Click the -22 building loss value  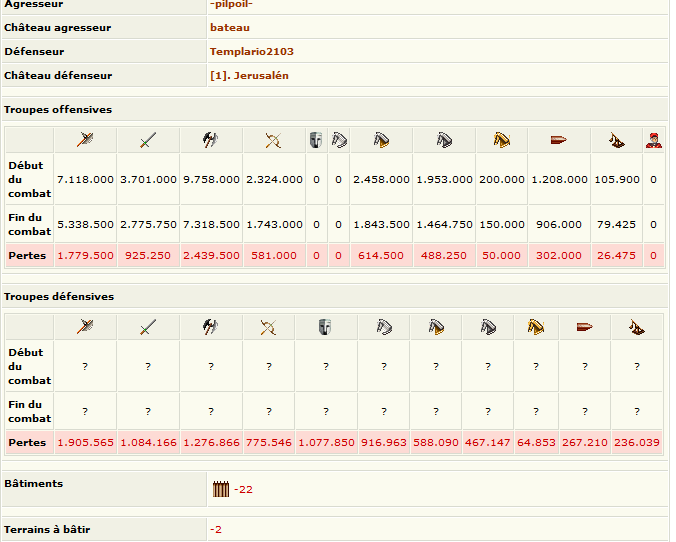click(243, 489)
